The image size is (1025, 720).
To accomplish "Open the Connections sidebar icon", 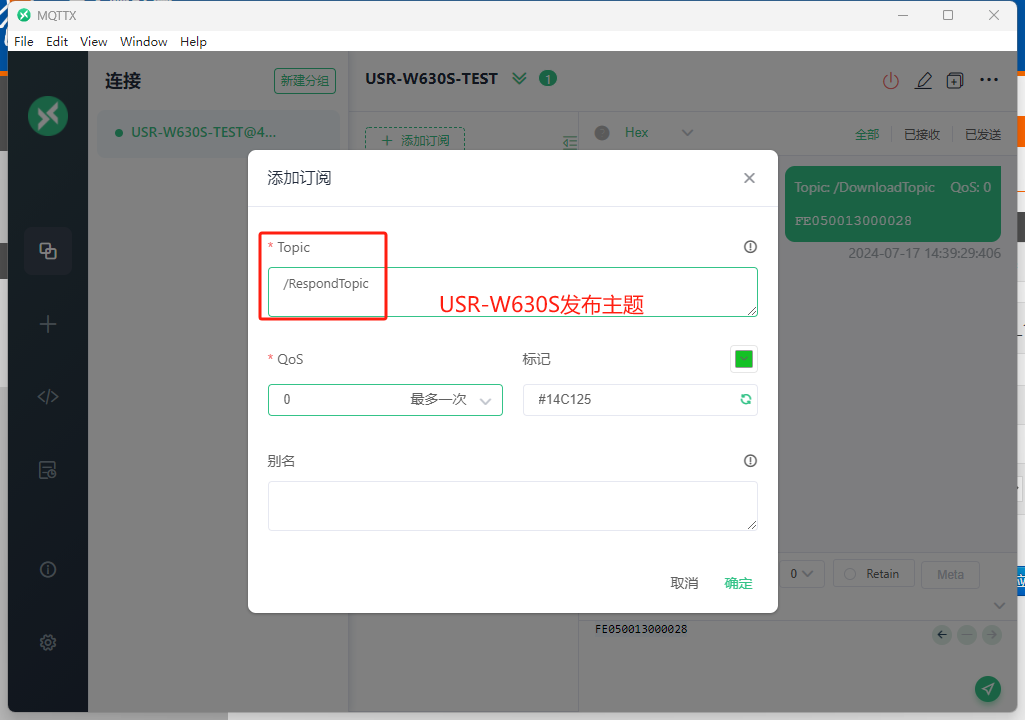I will [x=48, y=251].
